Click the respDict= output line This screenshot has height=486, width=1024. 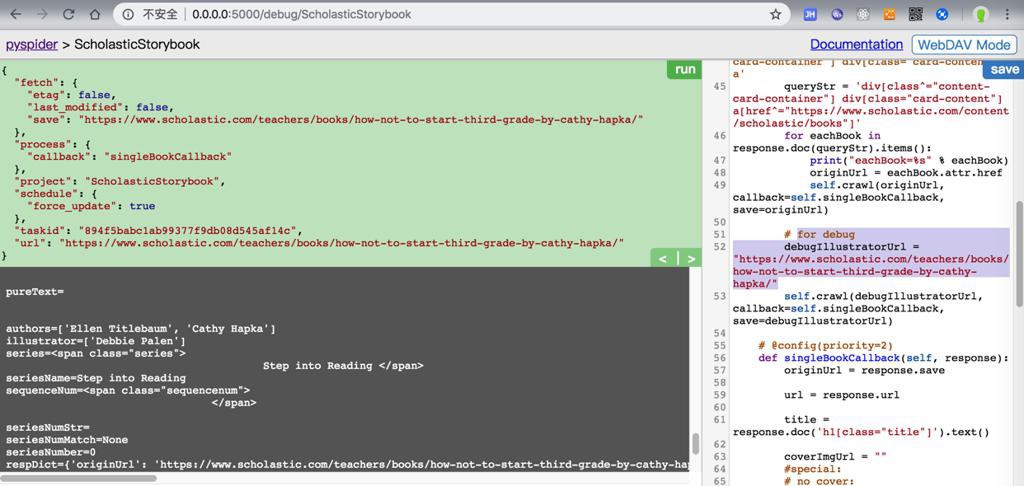[347, 464]
